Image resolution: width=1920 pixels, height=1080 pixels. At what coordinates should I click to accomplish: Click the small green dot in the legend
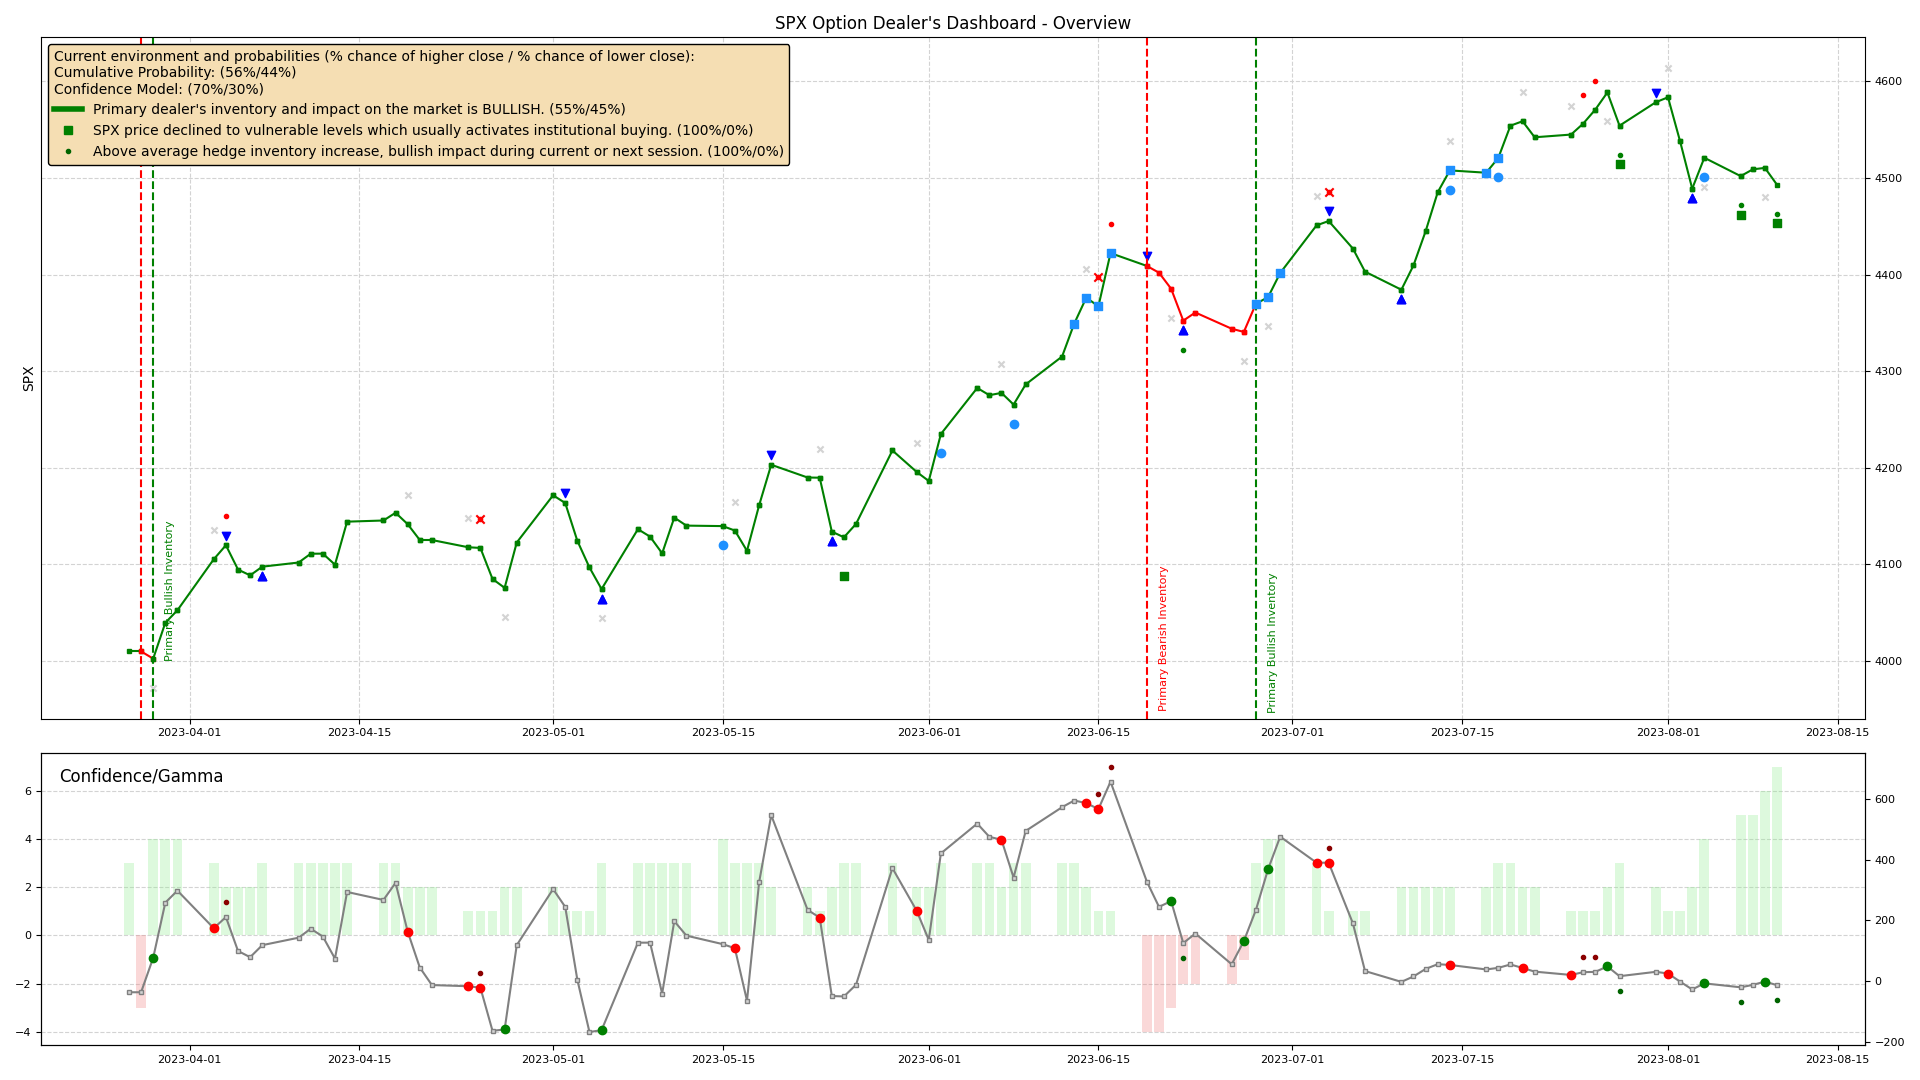(68, 152)
